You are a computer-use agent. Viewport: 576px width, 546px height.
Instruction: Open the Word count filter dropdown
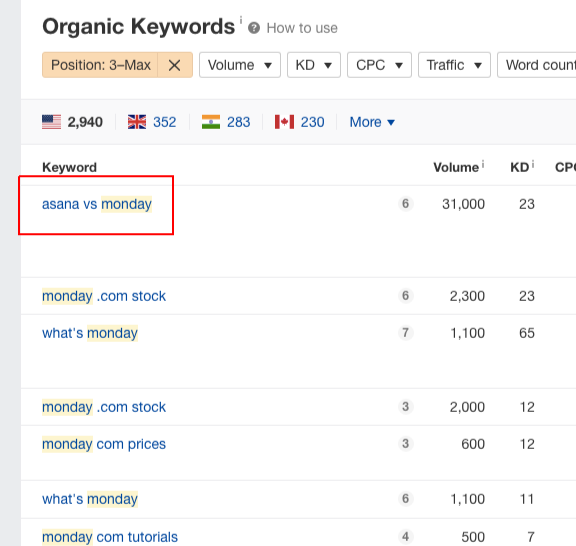tap(537, 65)
